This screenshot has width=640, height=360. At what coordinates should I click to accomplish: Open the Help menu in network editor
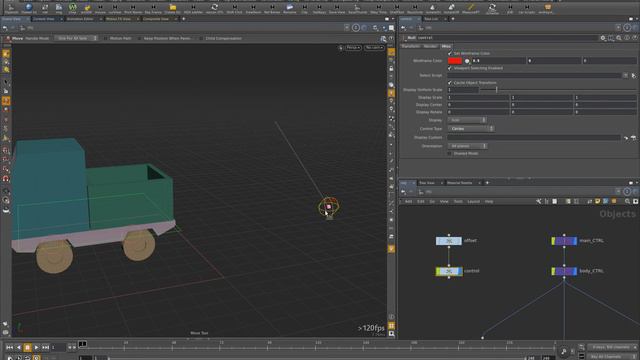pos(489,202)
